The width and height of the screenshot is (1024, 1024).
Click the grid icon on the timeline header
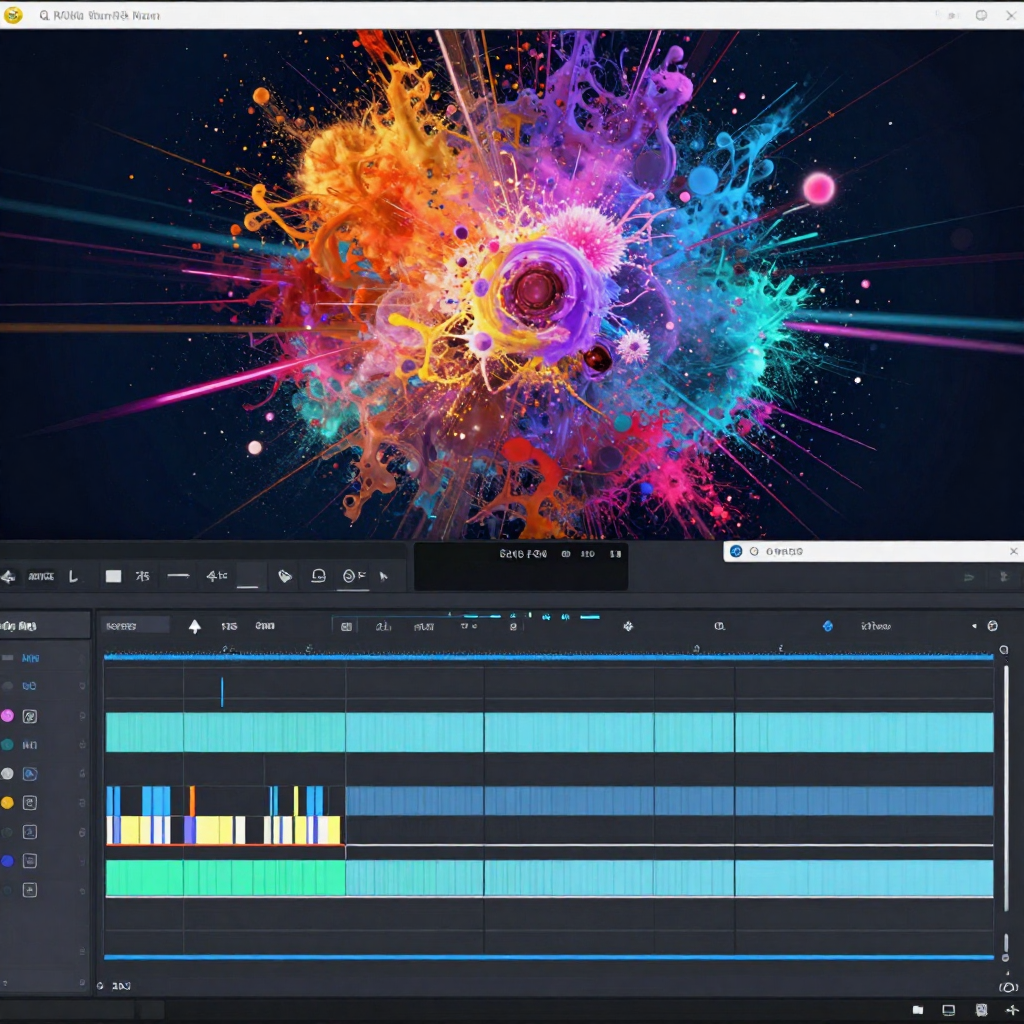click(345, 626)
